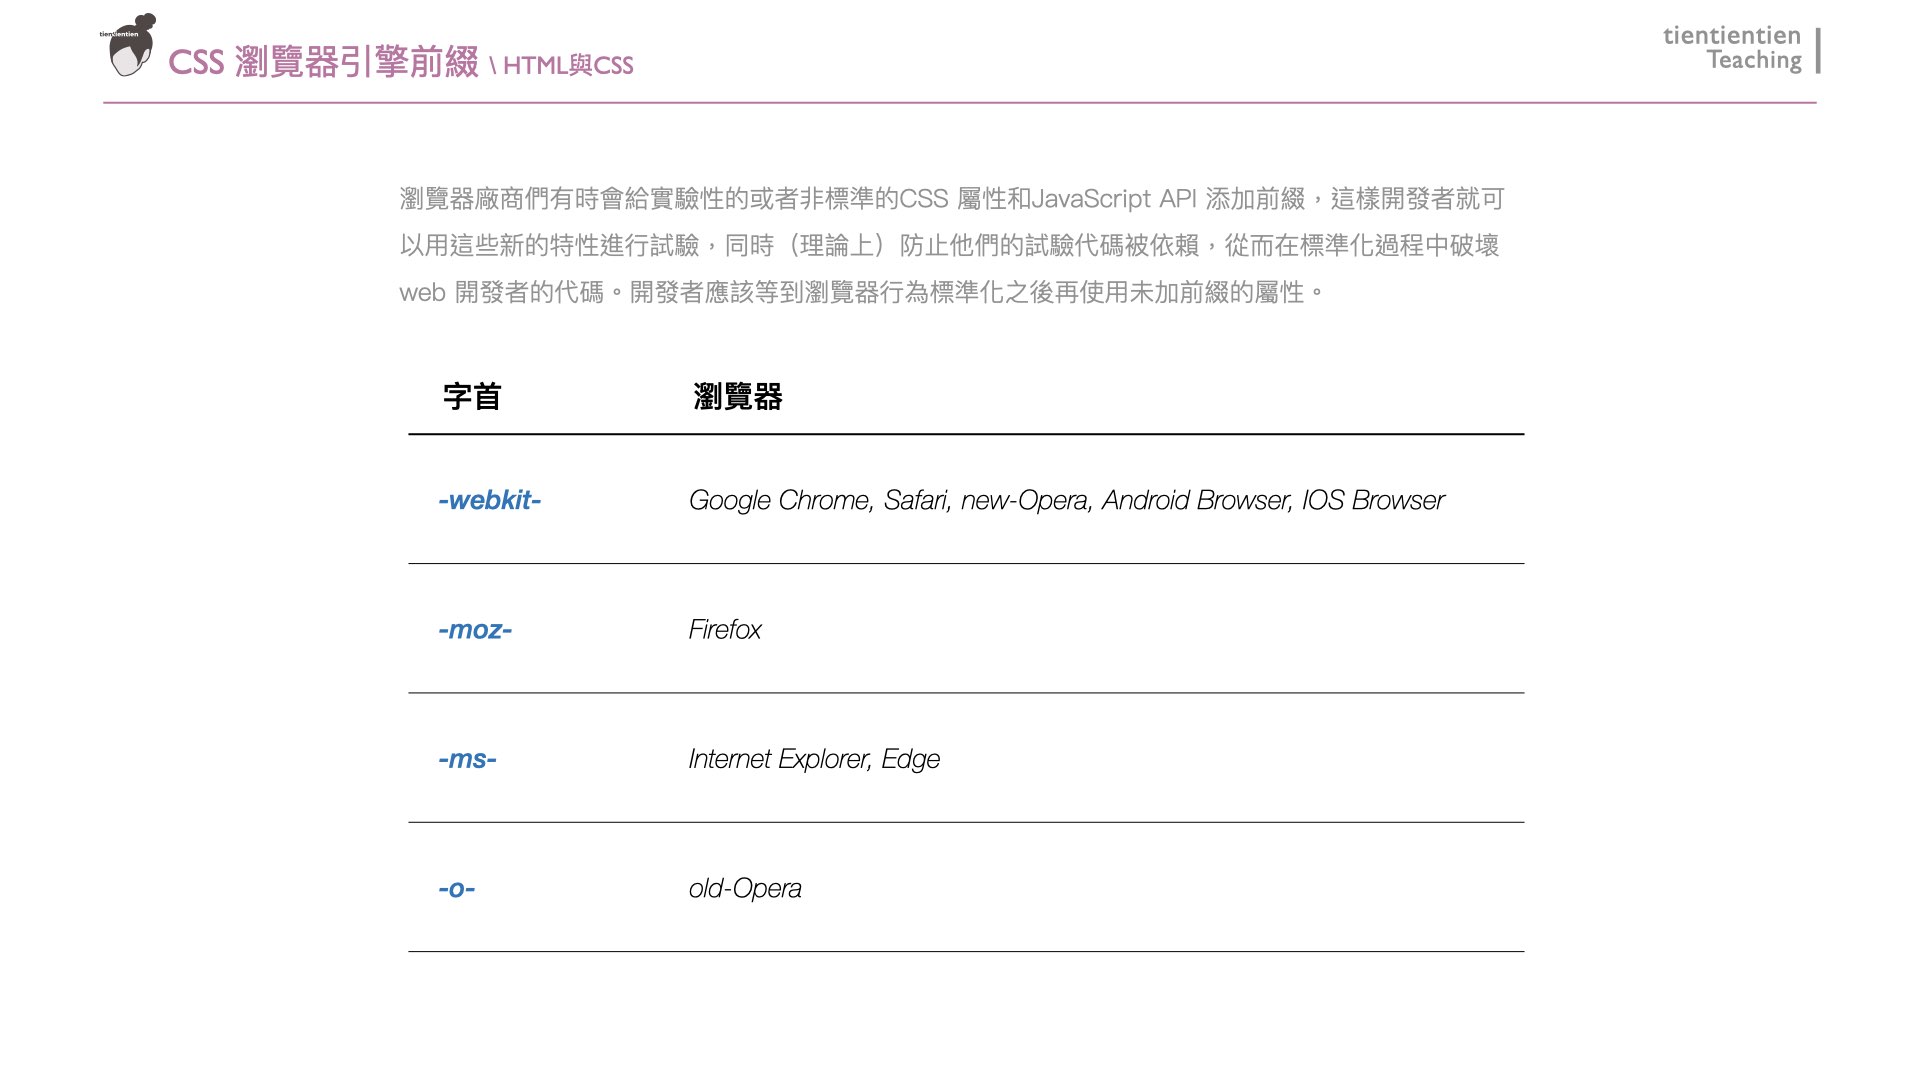The image size is (1920, 1080).
Task: Select the -webkit- prefix
Action: 489,500
